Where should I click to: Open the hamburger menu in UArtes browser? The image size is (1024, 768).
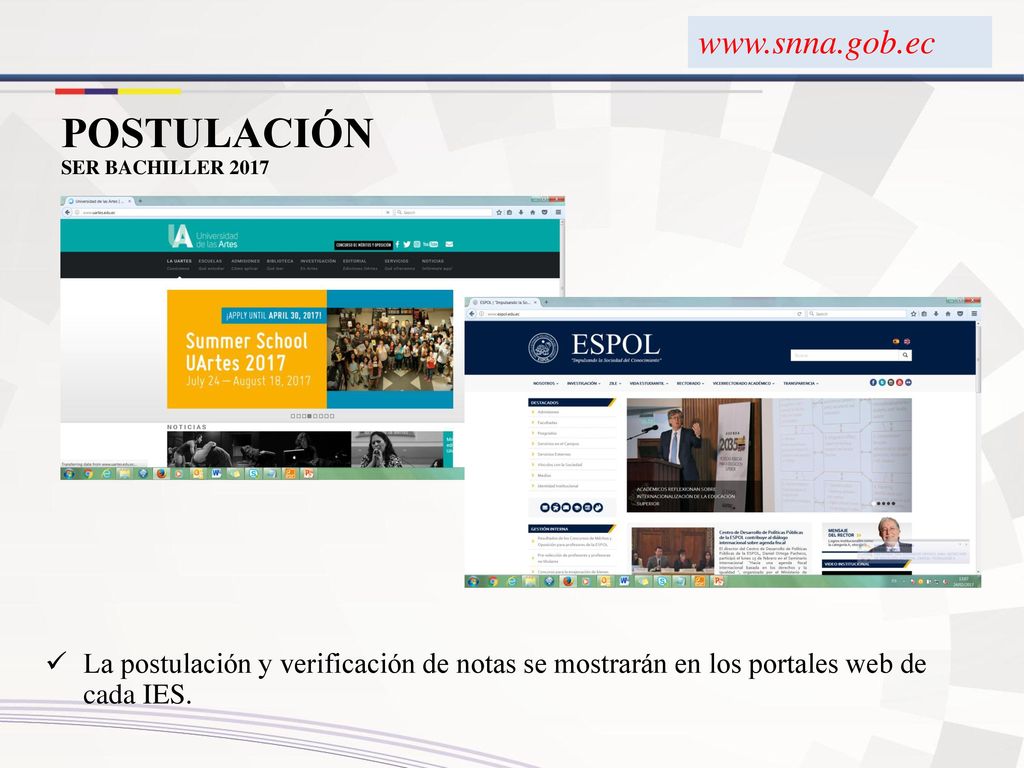(558, 212)
